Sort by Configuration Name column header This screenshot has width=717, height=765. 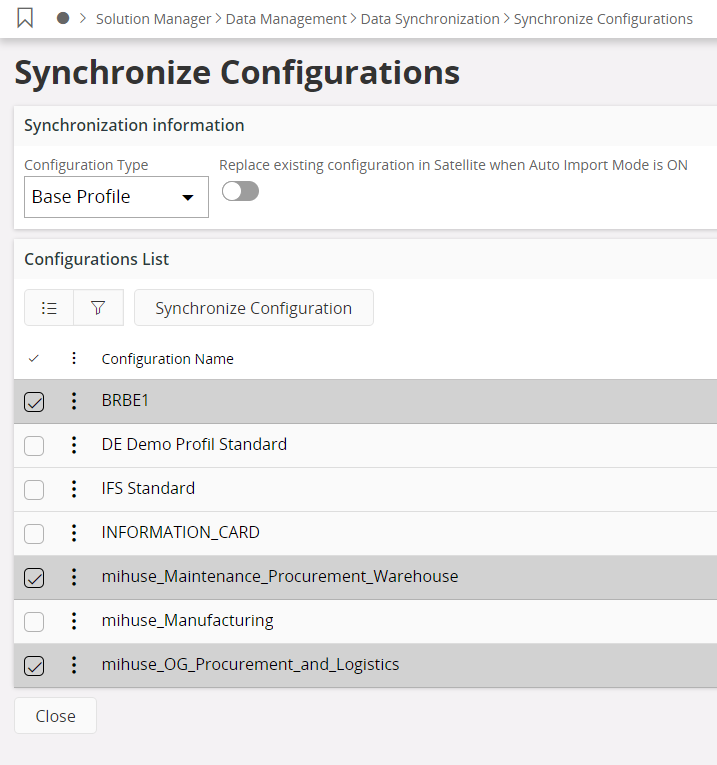(167, 359)
